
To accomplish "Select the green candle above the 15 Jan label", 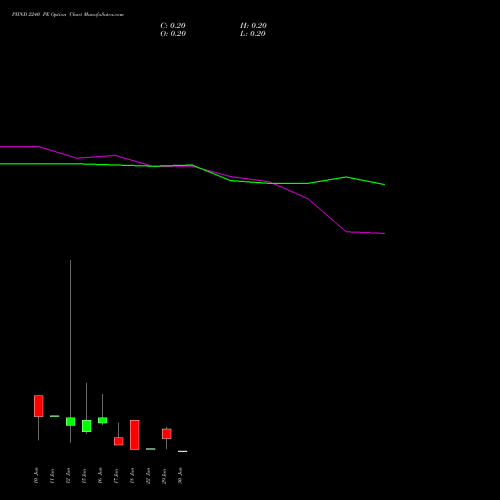I will click(x=87, y=426).
